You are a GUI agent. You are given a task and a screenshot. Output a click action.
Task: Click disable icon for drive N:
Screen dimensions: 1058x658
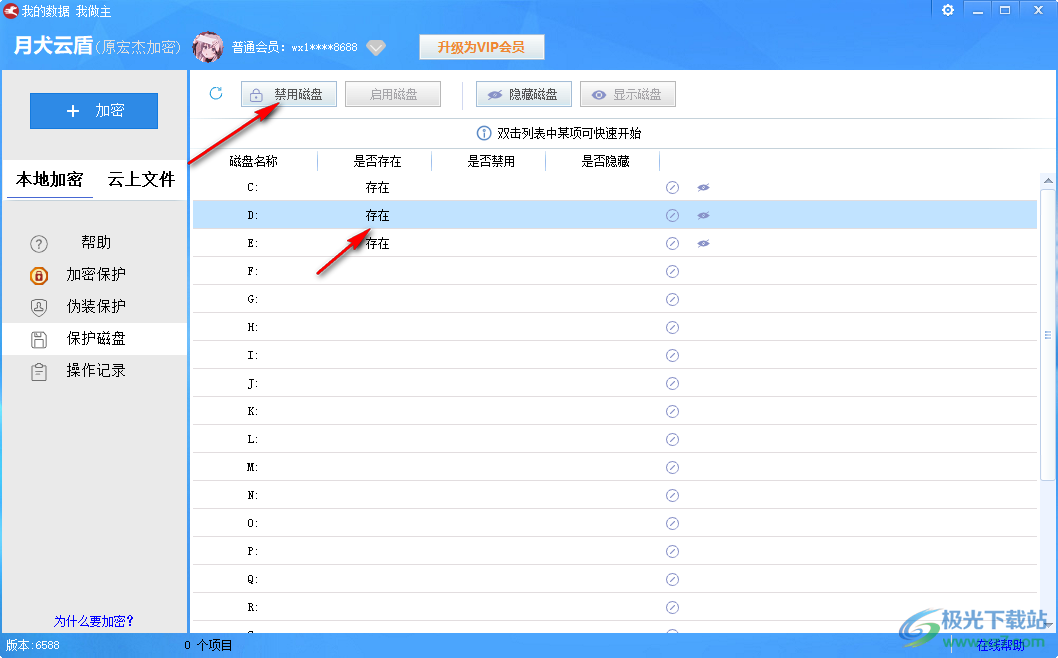[x=672, y=495]
